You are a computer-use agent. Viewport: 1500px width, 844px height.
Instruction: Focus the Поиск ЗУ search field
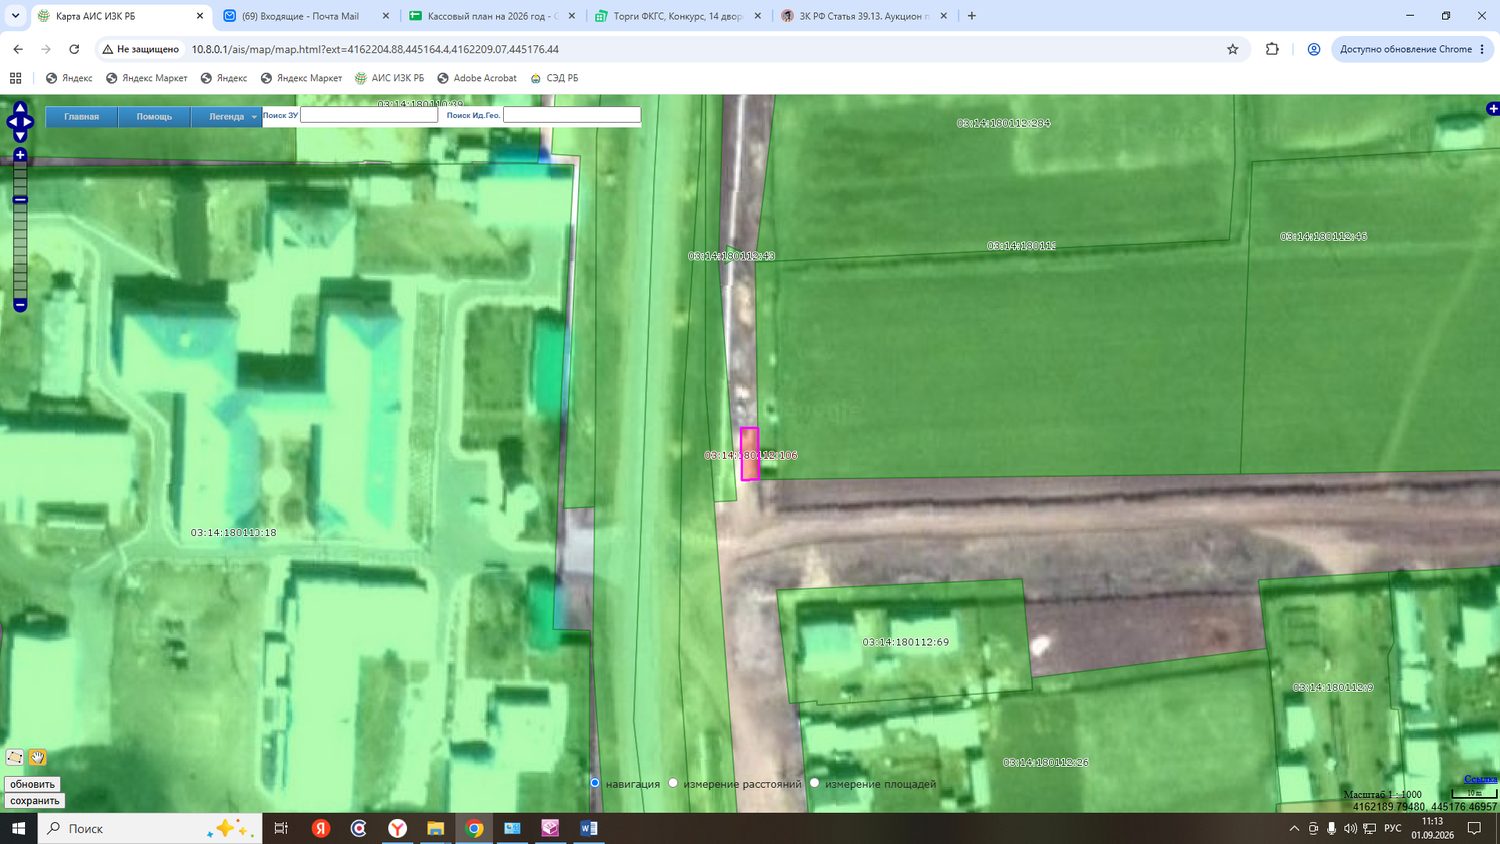(369, 115)
